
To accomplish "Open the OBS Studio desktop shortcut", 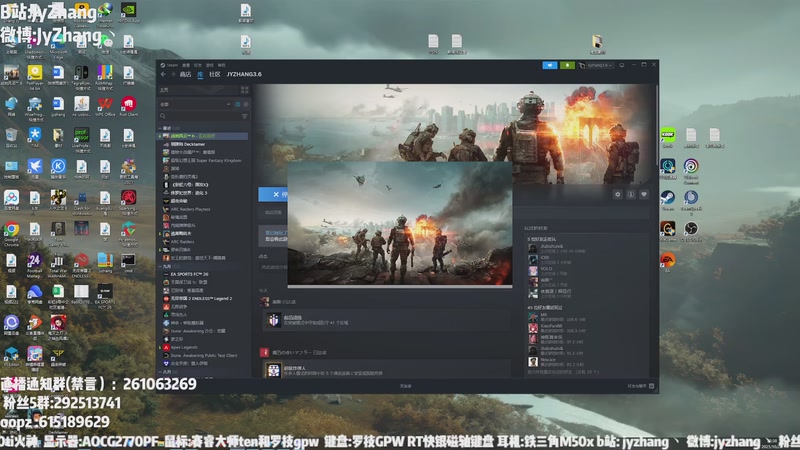I will tap(691, 231).
